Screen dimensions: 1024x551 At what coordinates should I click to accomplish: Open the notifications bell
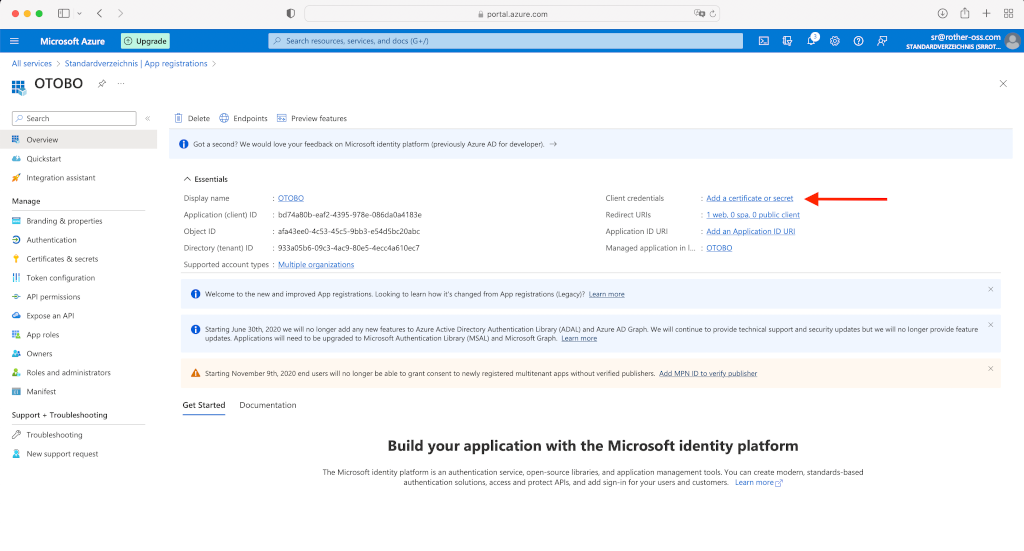811,40
